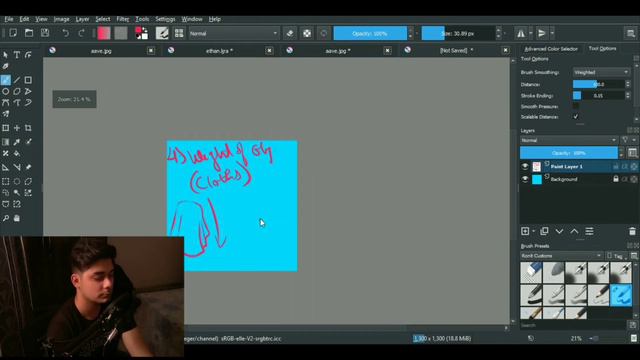Toggle horizontal mirror tool
The image size is (640, 360).
(x=521, y=33)
